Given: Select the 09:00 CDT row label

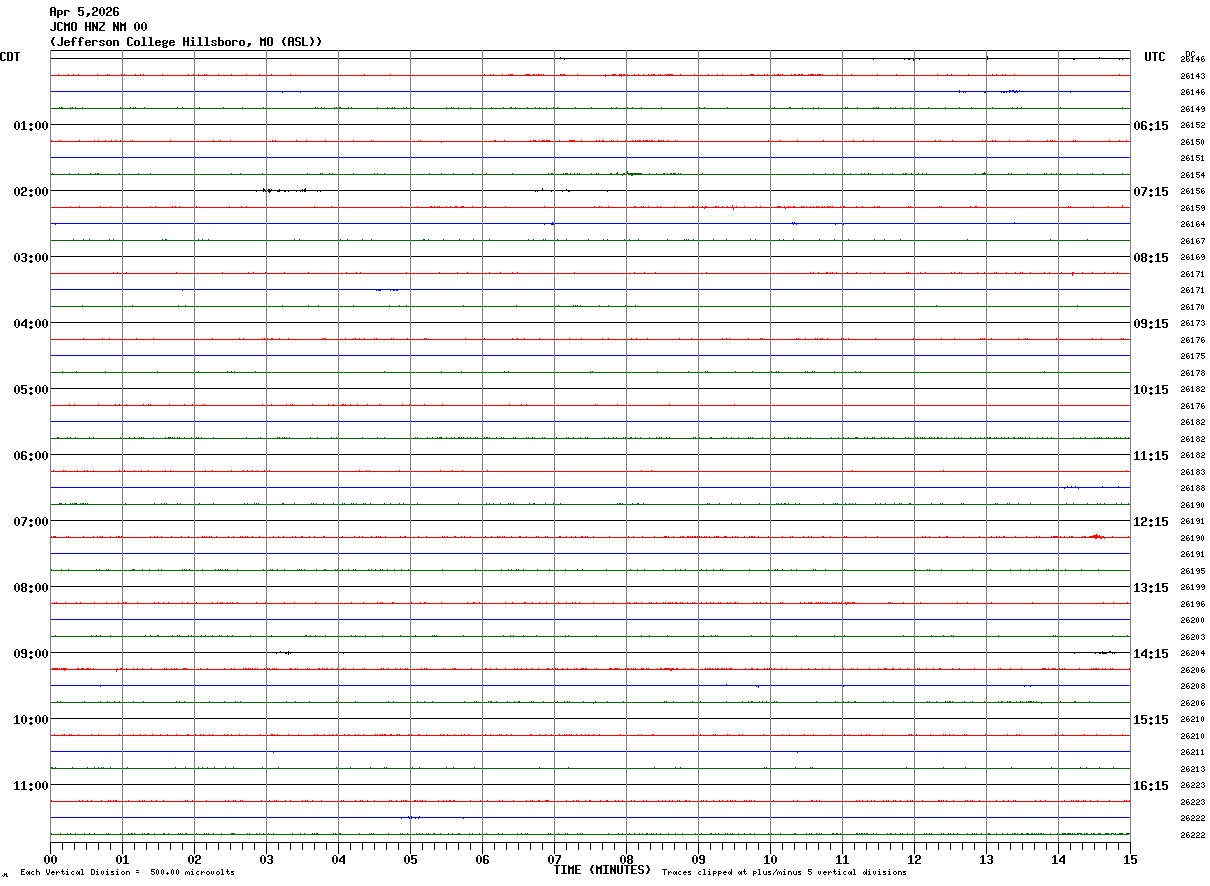Looking at the screenshot, I should click(30, 653).
